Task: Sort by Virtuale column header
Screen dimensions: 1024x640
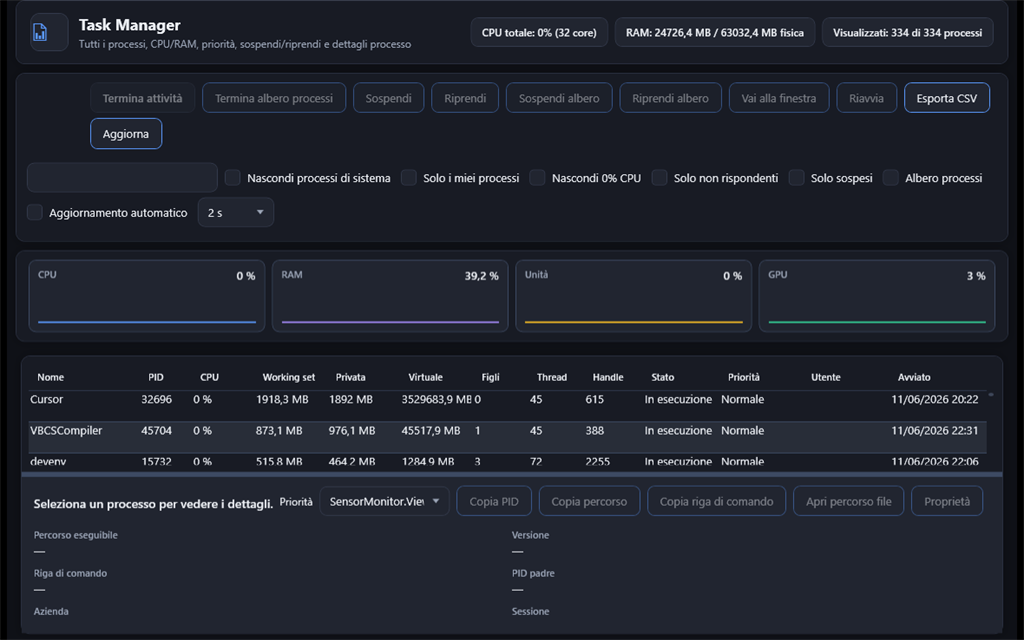Action: 425,377
